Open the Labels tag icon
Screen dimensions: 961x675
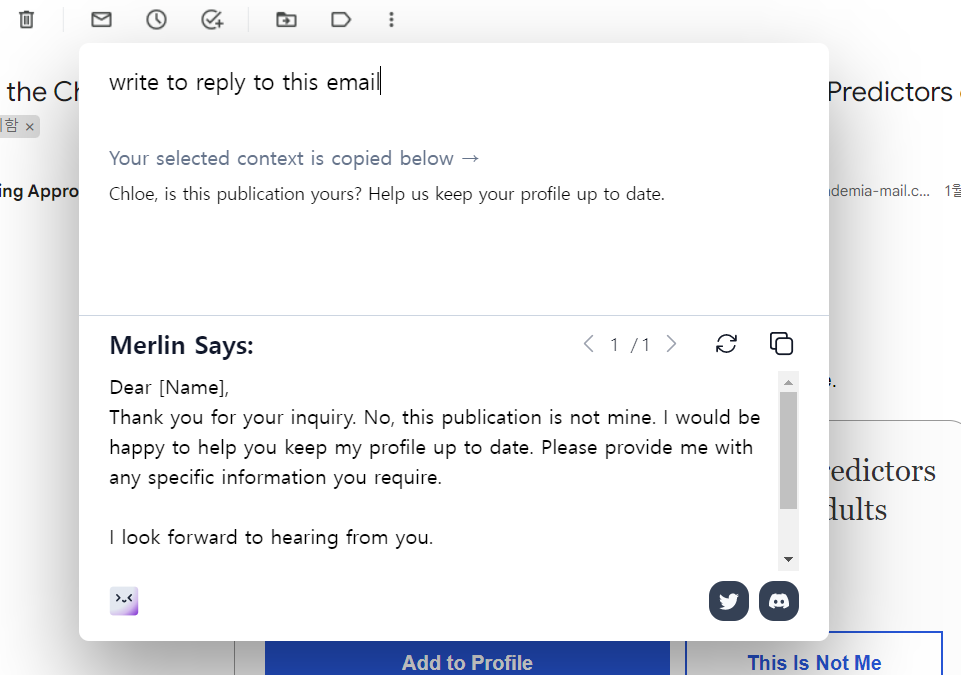click(x=341, y=20)
